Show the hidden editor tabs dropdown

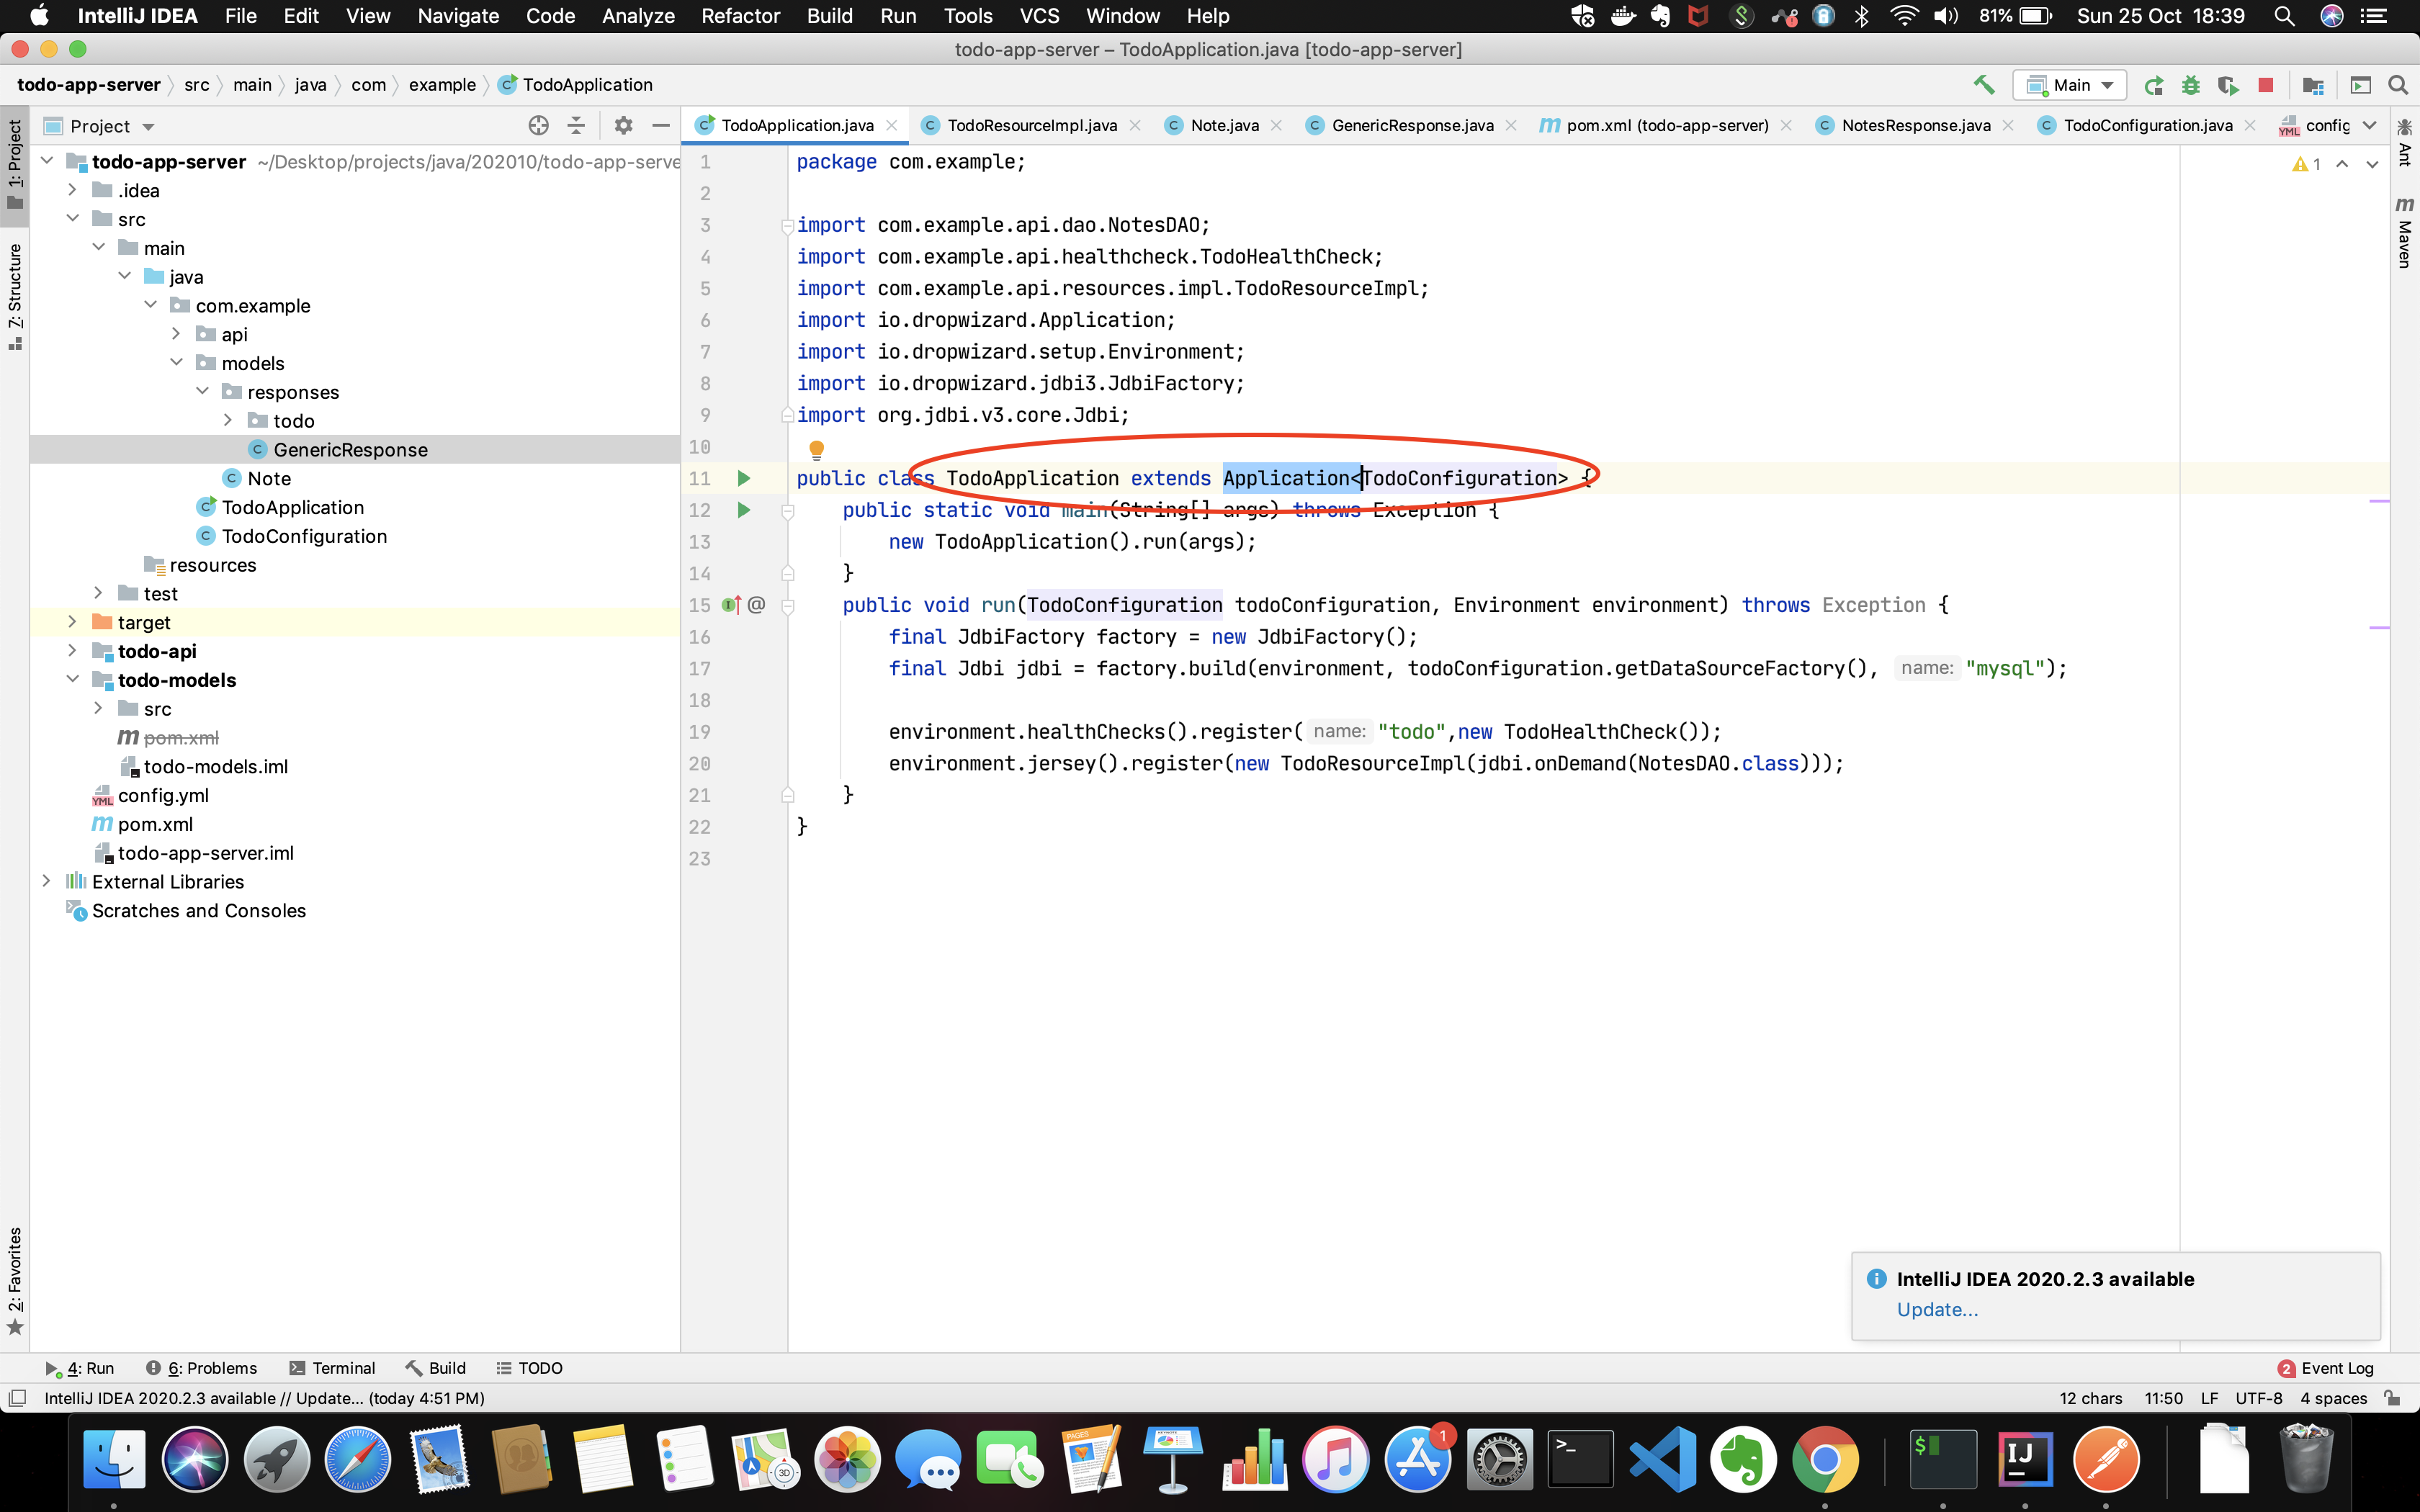pos(2369,125)
